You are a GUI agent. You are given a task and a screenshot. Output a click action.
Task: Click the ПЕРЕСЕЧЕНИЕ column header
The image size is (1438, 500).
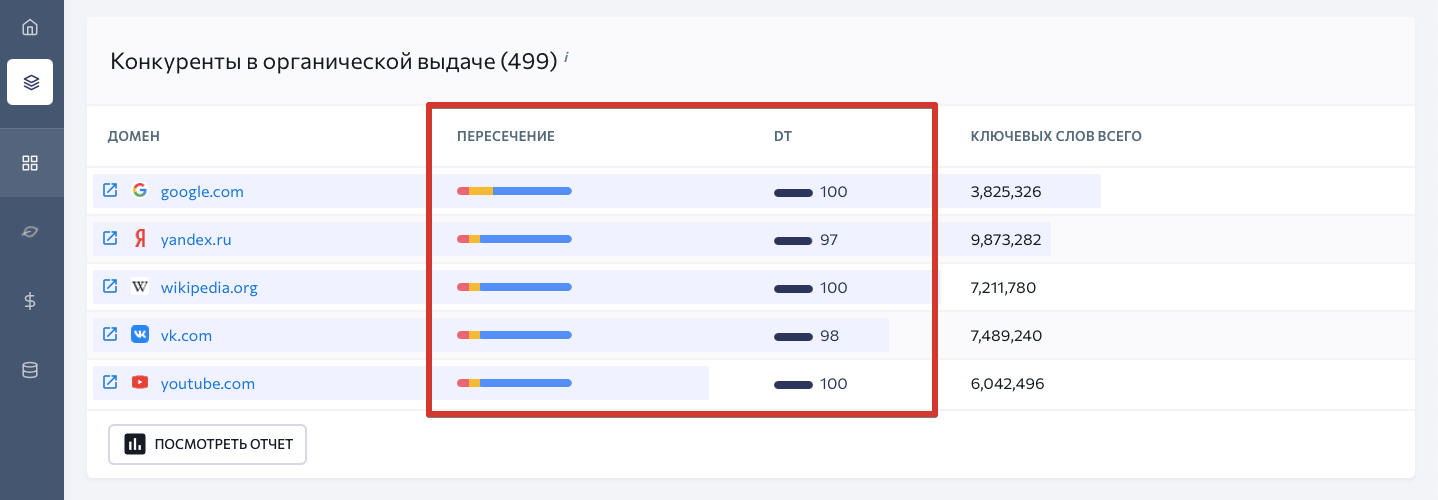tap(505, 136)
